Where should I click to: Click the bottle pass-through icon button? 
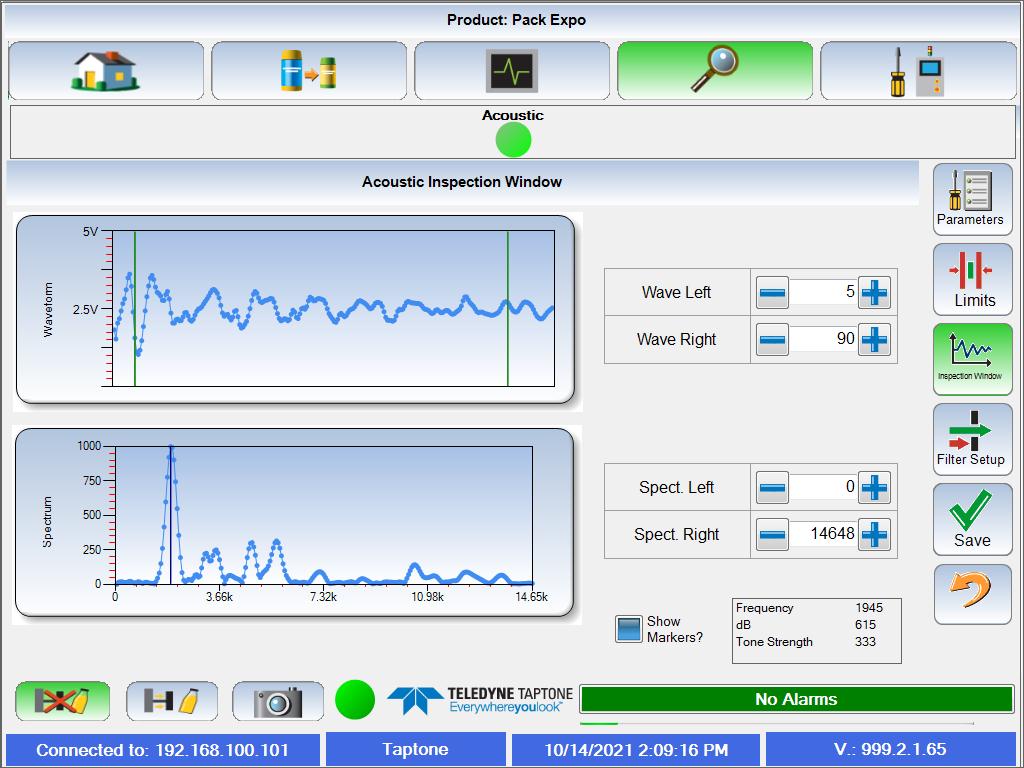click(172, 701)
